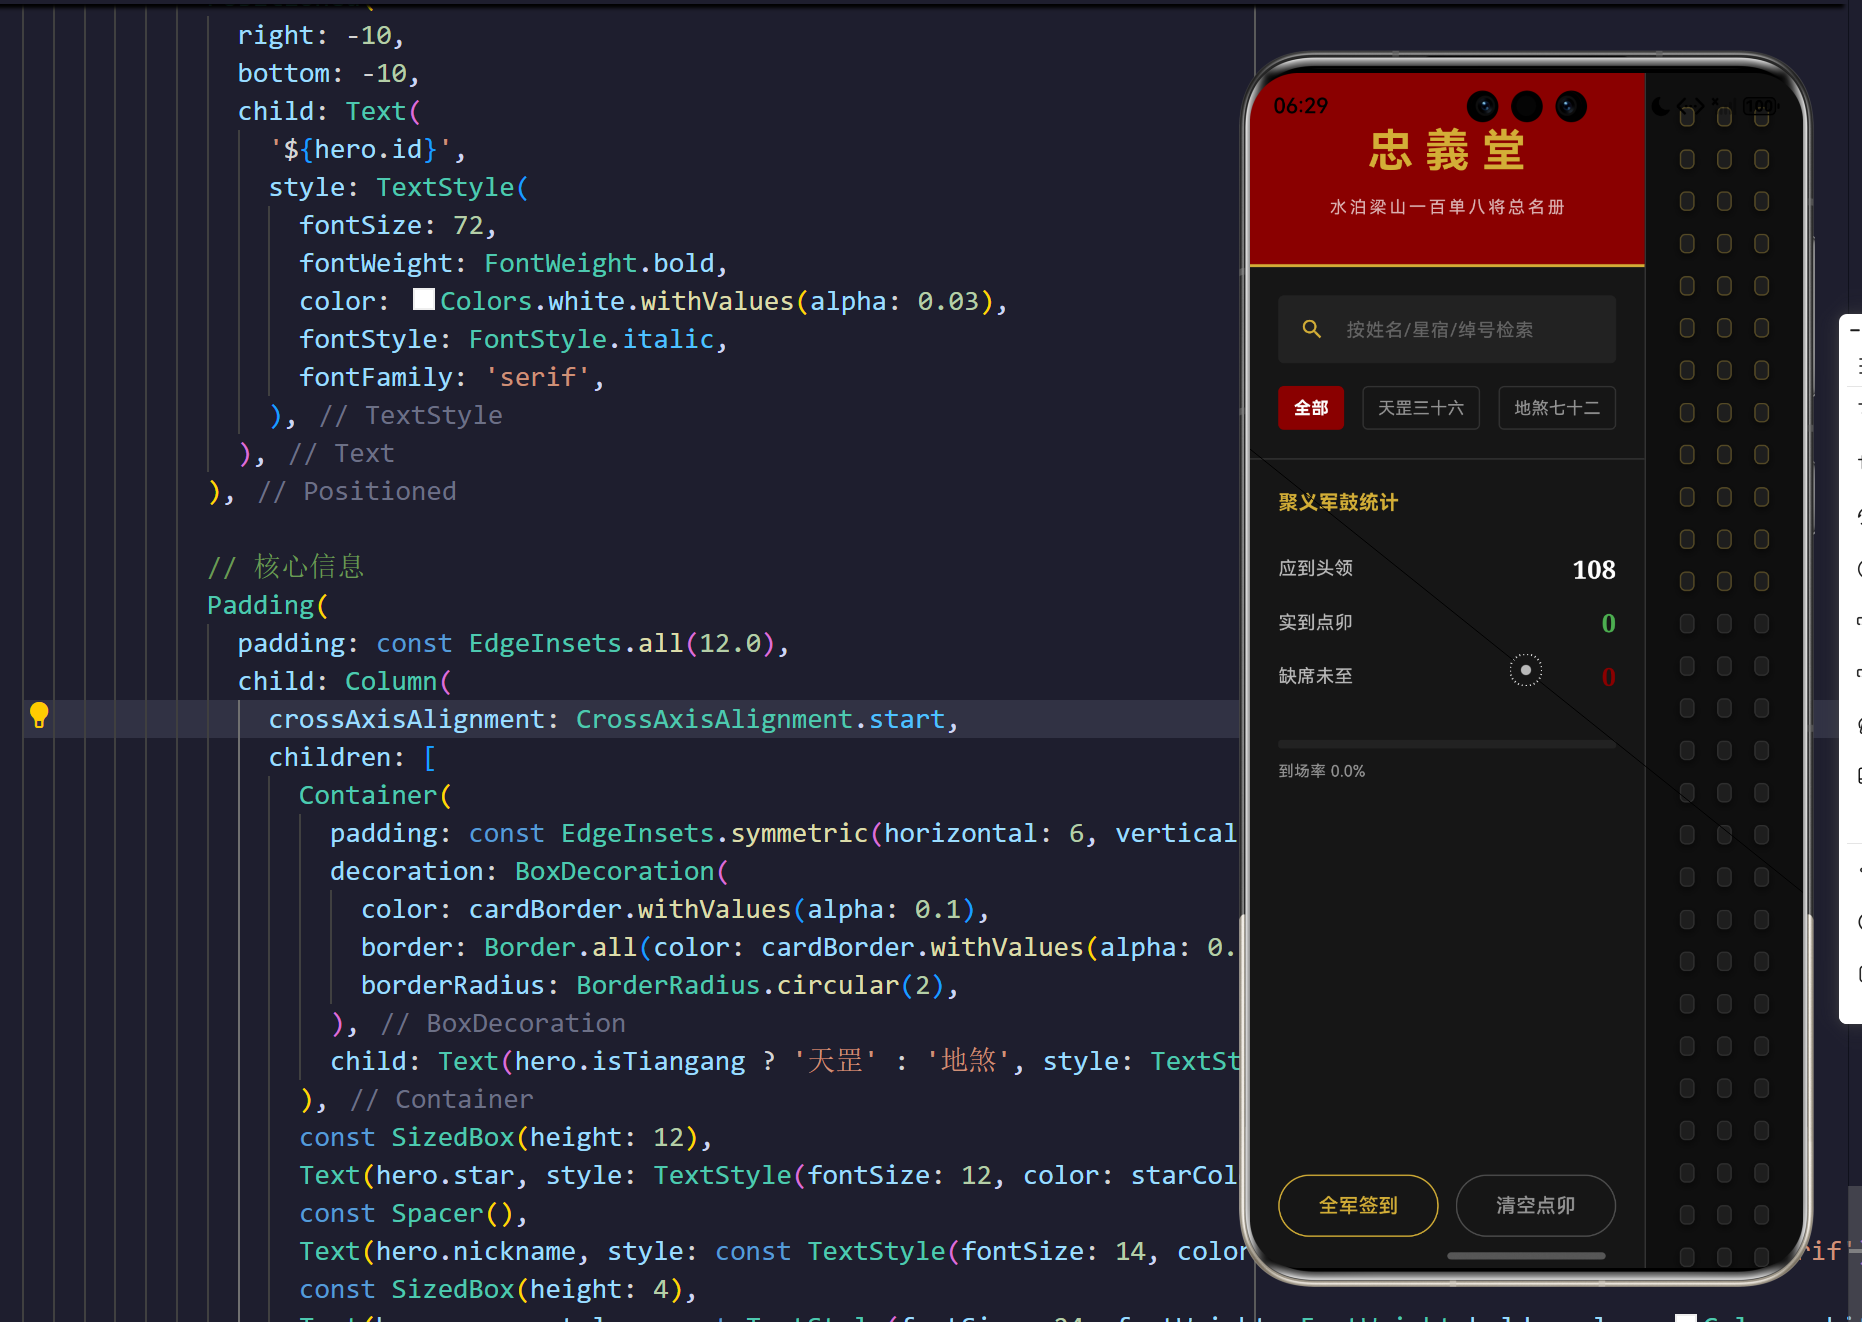Click the 'child: Column(' line
1862x1322 pixels.
[345, 682]
